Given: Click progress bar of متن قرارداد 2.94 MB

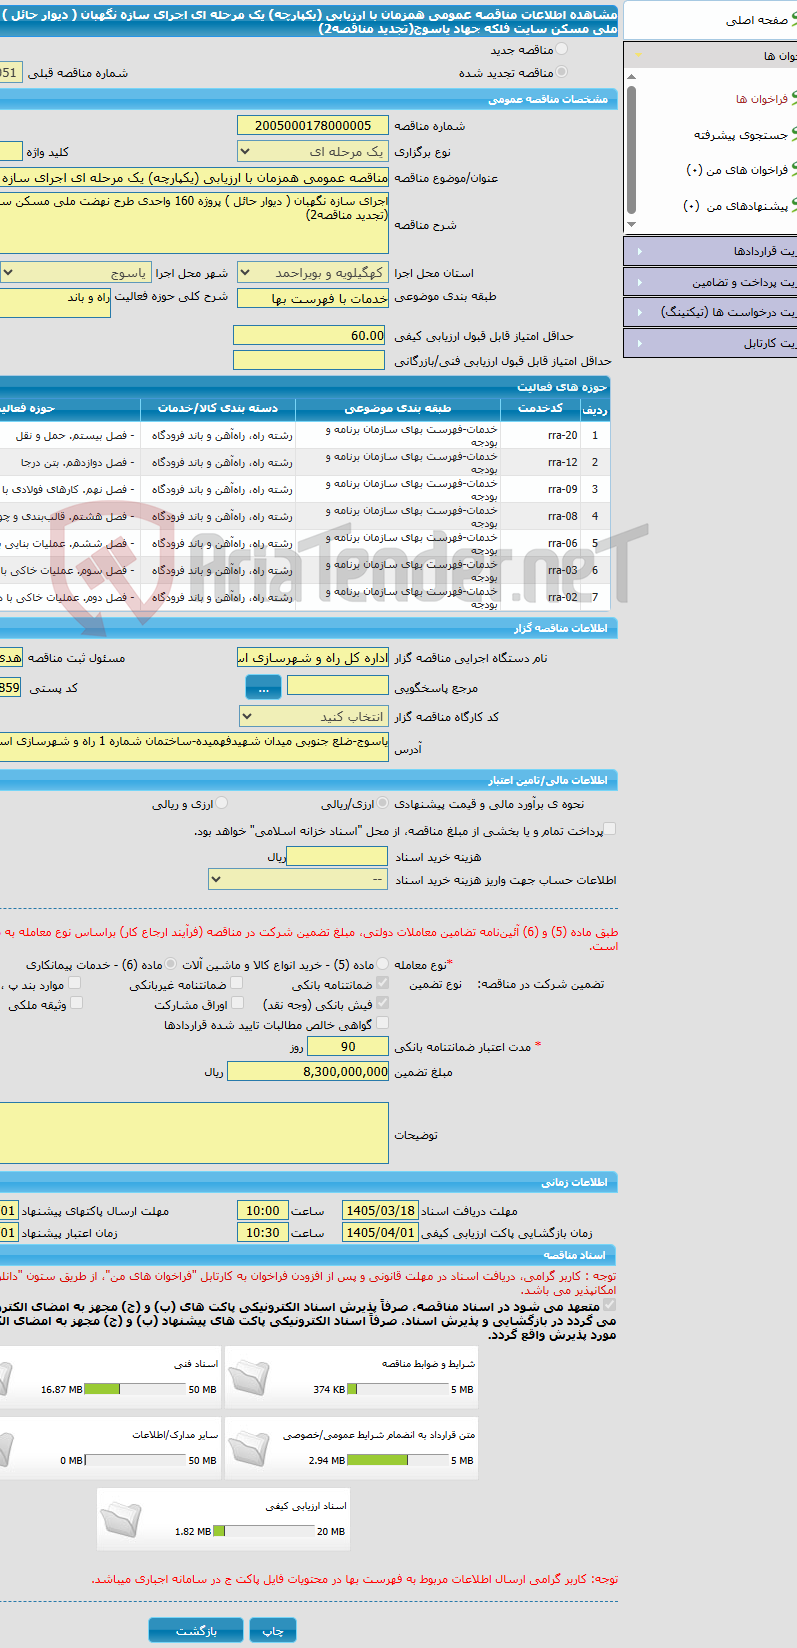Looking at the screenshot, I should [398, 1460].
